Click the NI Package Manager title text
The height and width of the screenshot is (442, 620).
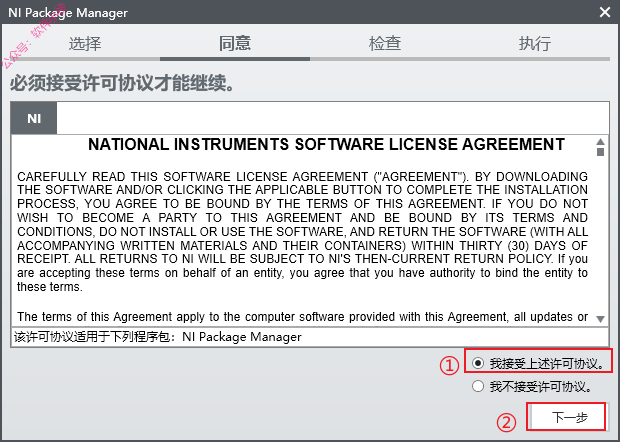tap(68, 13)
